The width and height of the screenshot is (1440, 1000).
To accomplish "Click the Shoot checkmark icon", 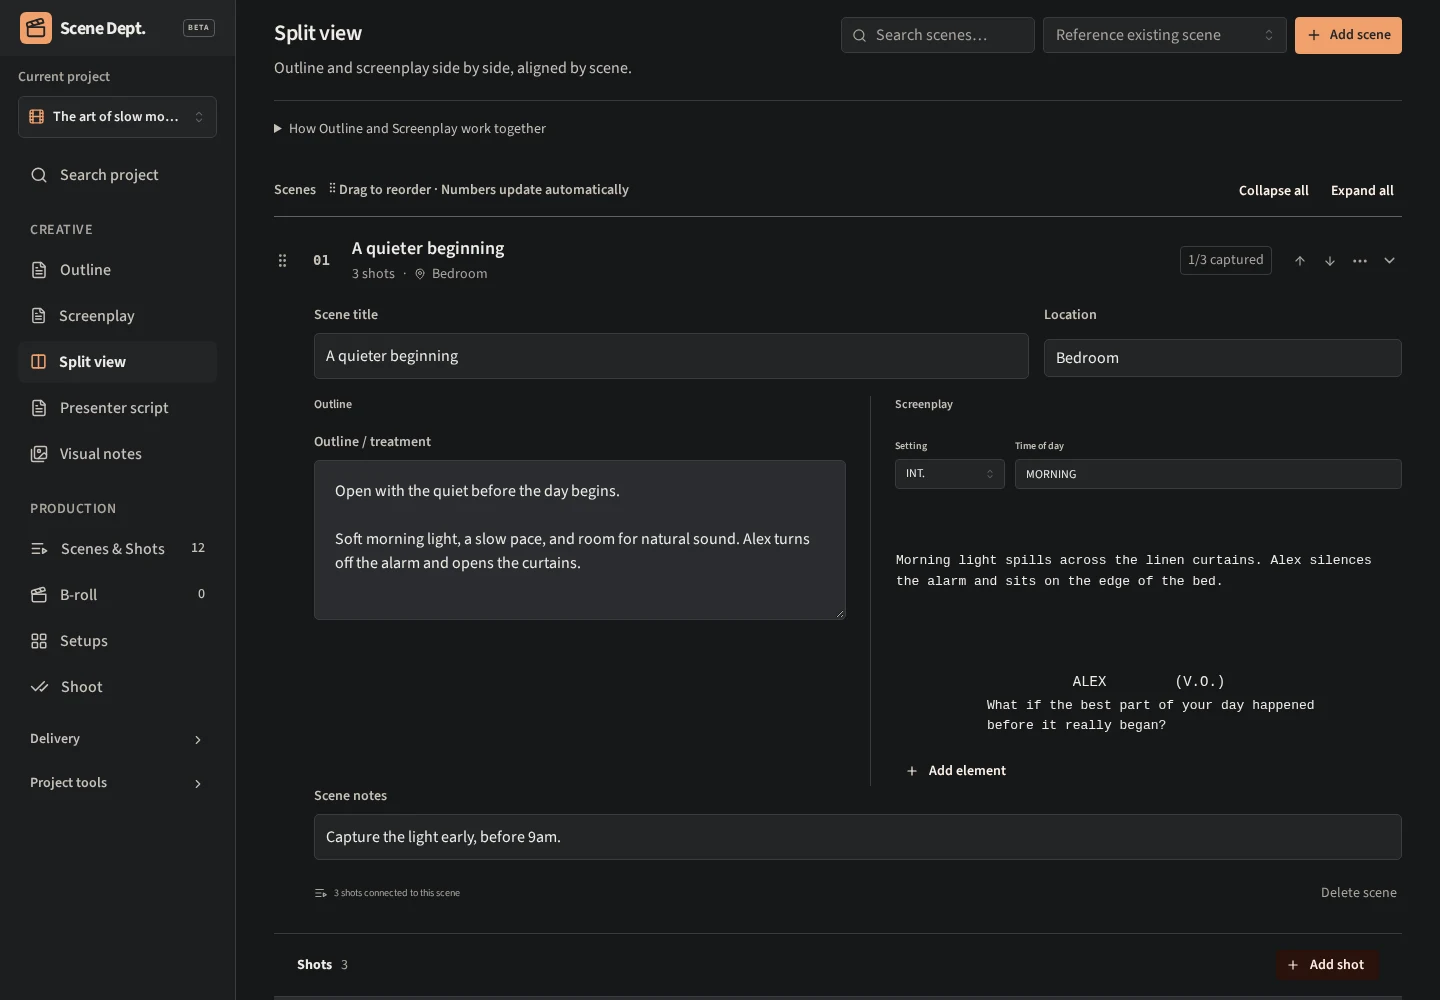I will pos(39,687).
